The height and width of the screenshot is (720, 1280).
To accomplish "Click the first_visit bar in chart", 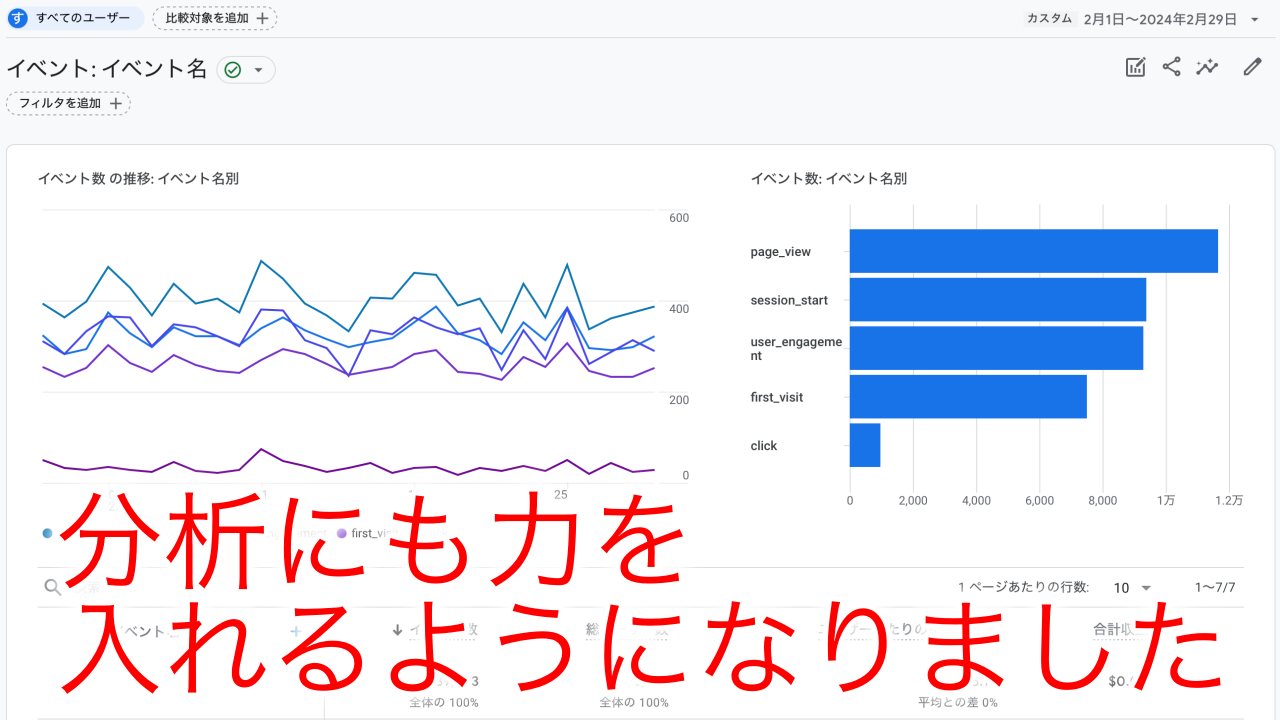I will [967, 397].
